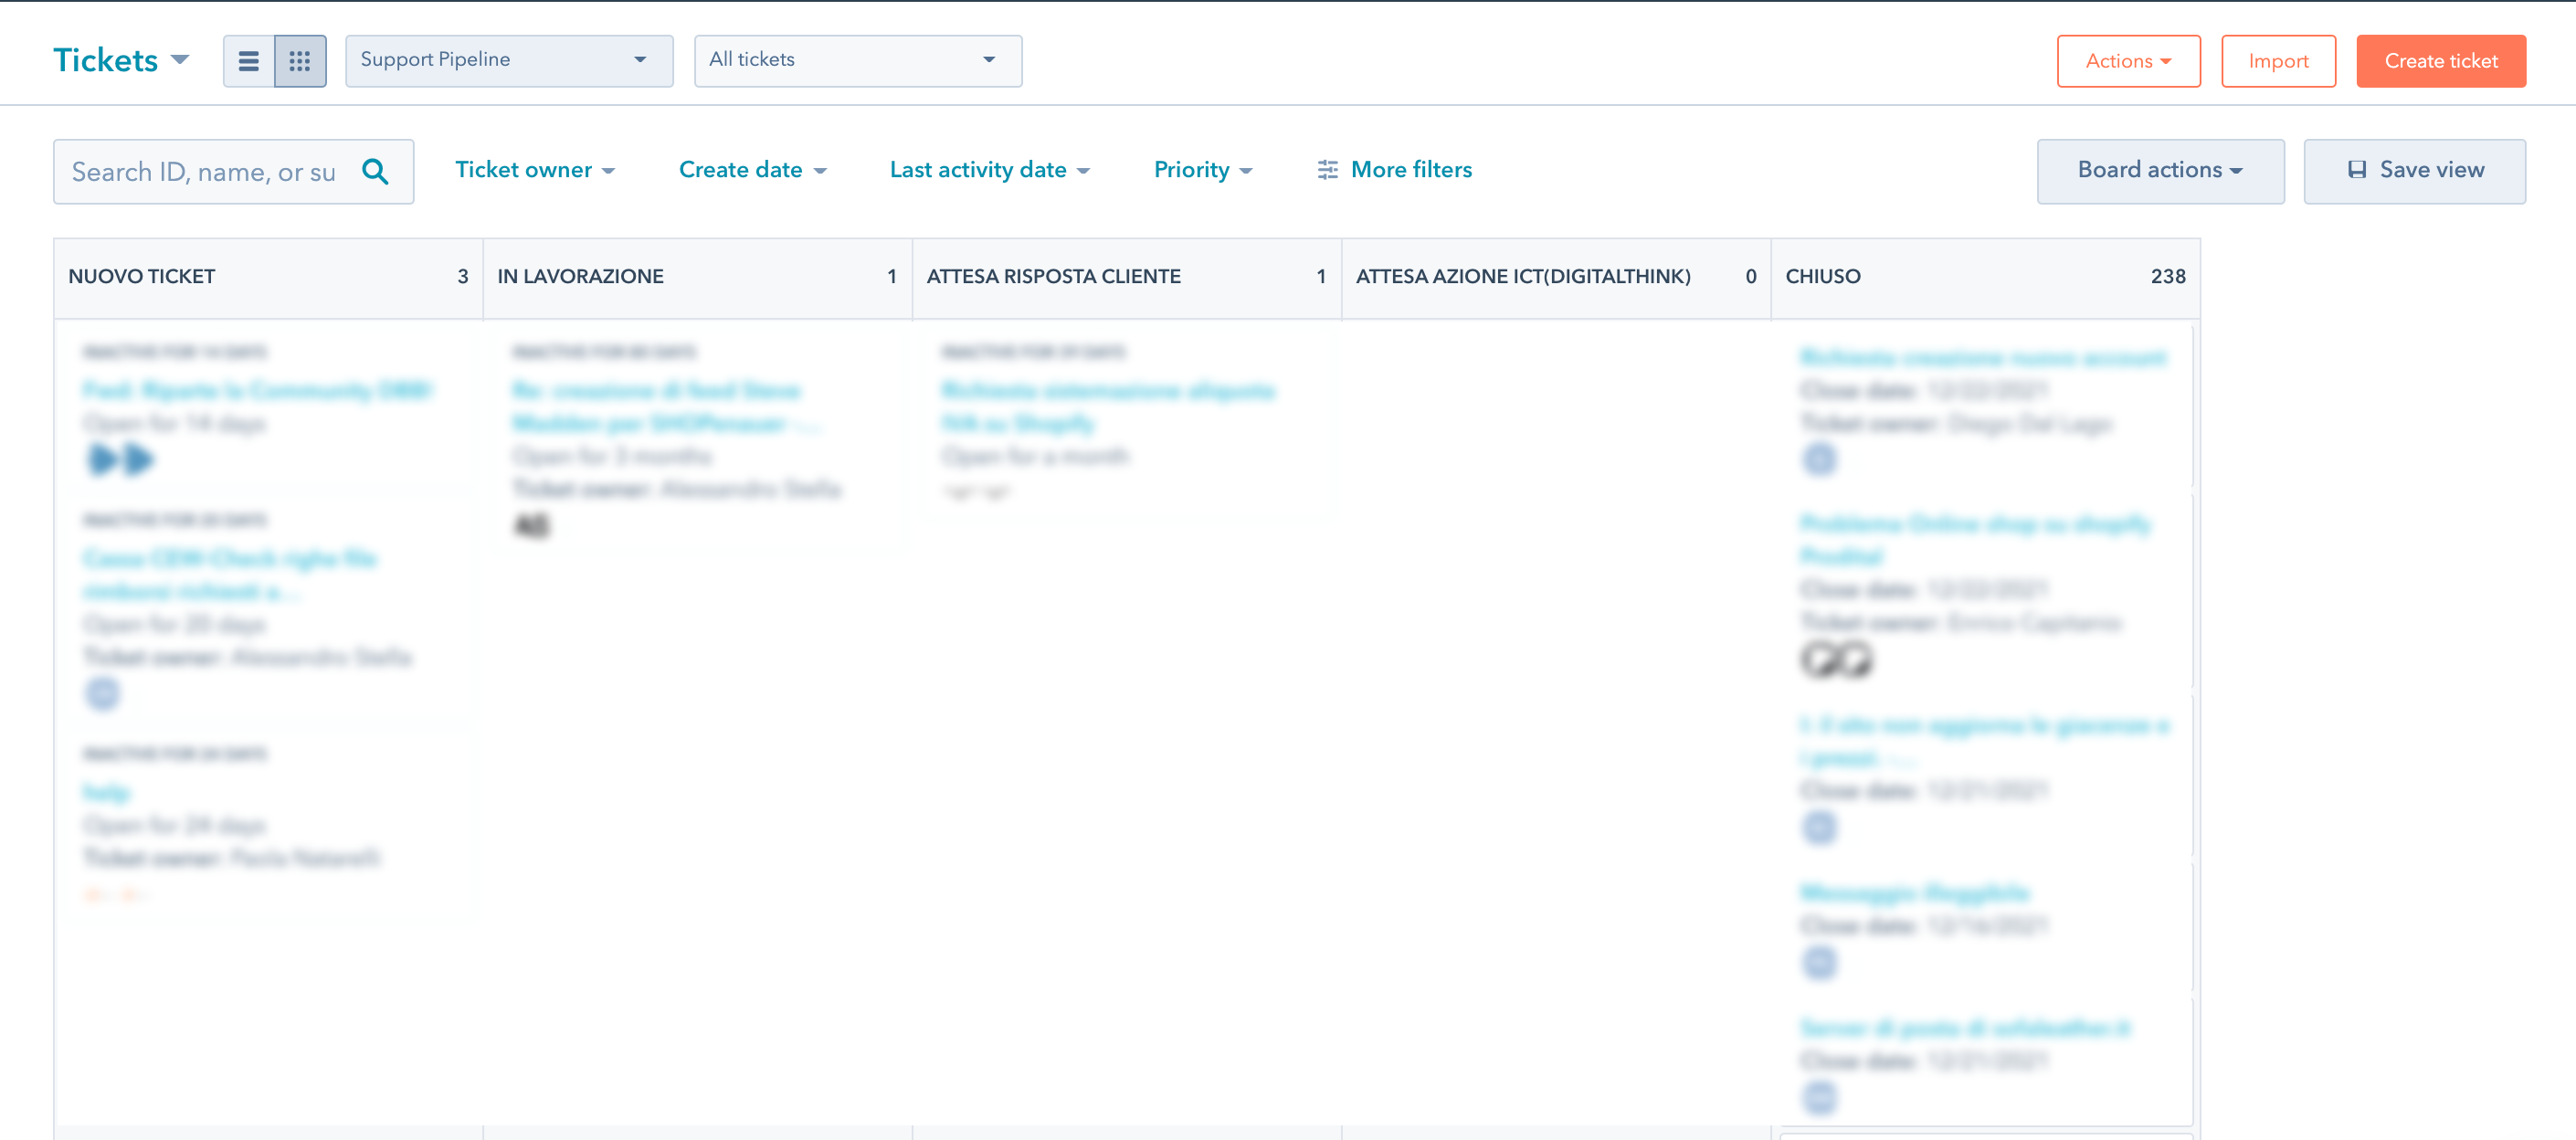
Task: Expand the Last activity date filter
Action: [990, 170]
